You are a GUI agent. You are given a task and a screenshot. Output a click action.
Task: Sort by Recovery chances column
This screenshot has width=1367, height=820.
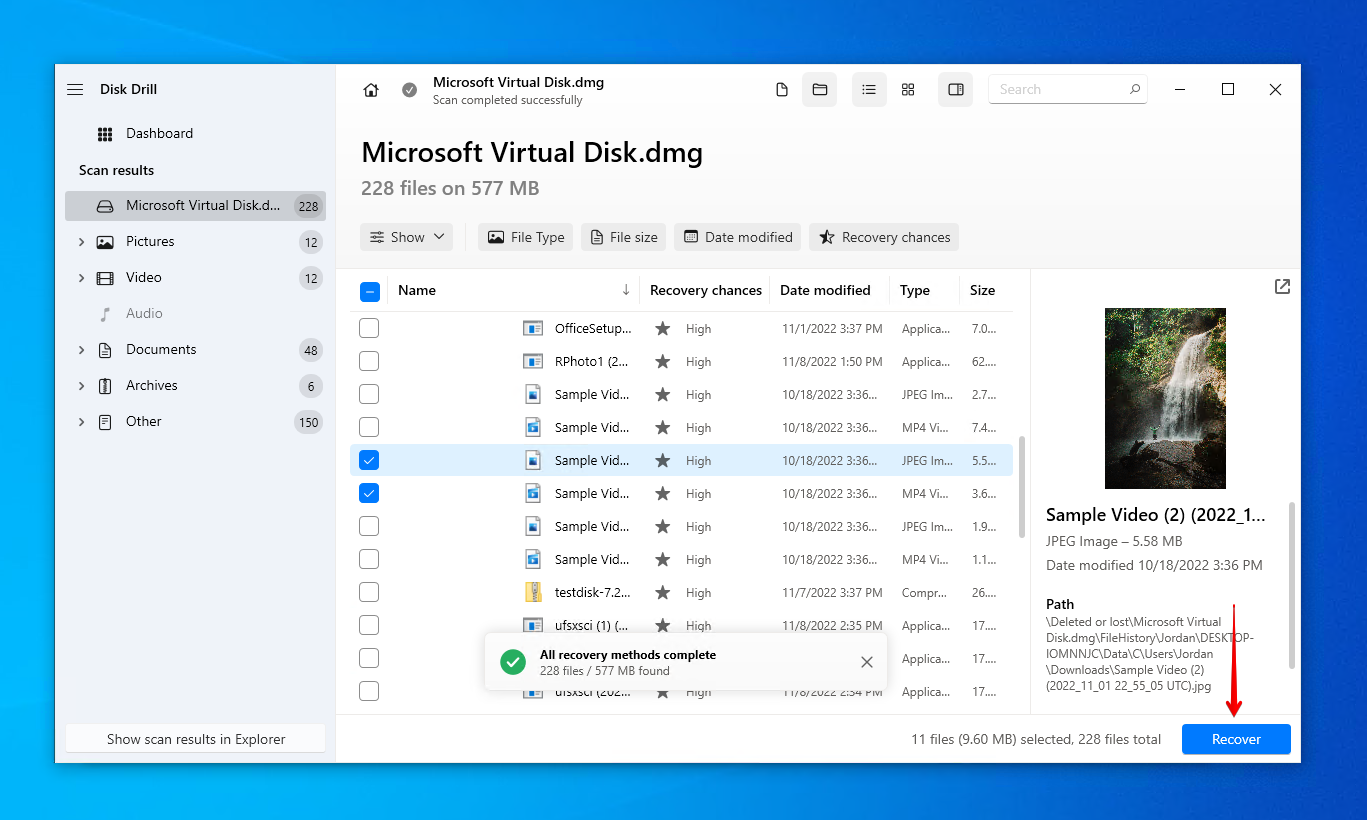click(x=705, y=290)
